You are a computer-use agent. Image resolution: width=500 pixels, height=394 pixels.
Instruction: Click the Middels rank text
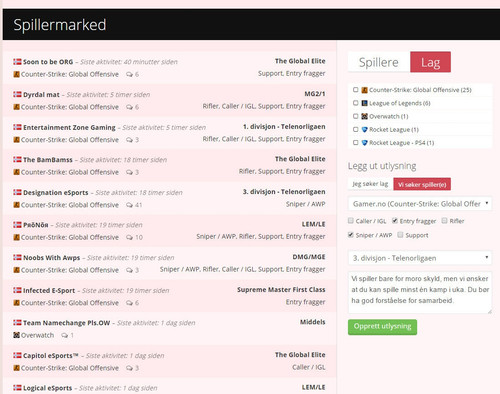(x=312, y=322)
